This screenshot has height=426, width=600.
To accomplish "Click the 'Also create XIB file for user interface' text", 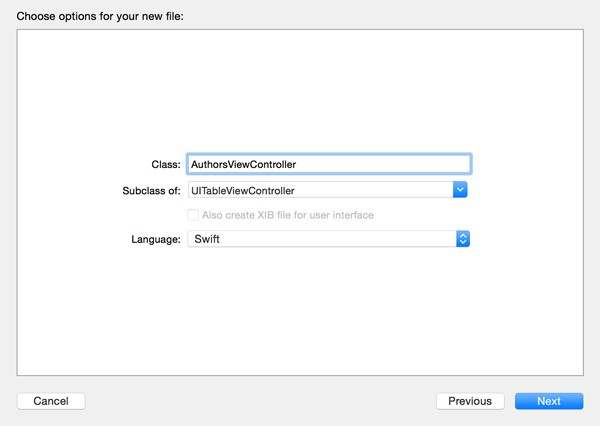I will click(x=288, y=215).
